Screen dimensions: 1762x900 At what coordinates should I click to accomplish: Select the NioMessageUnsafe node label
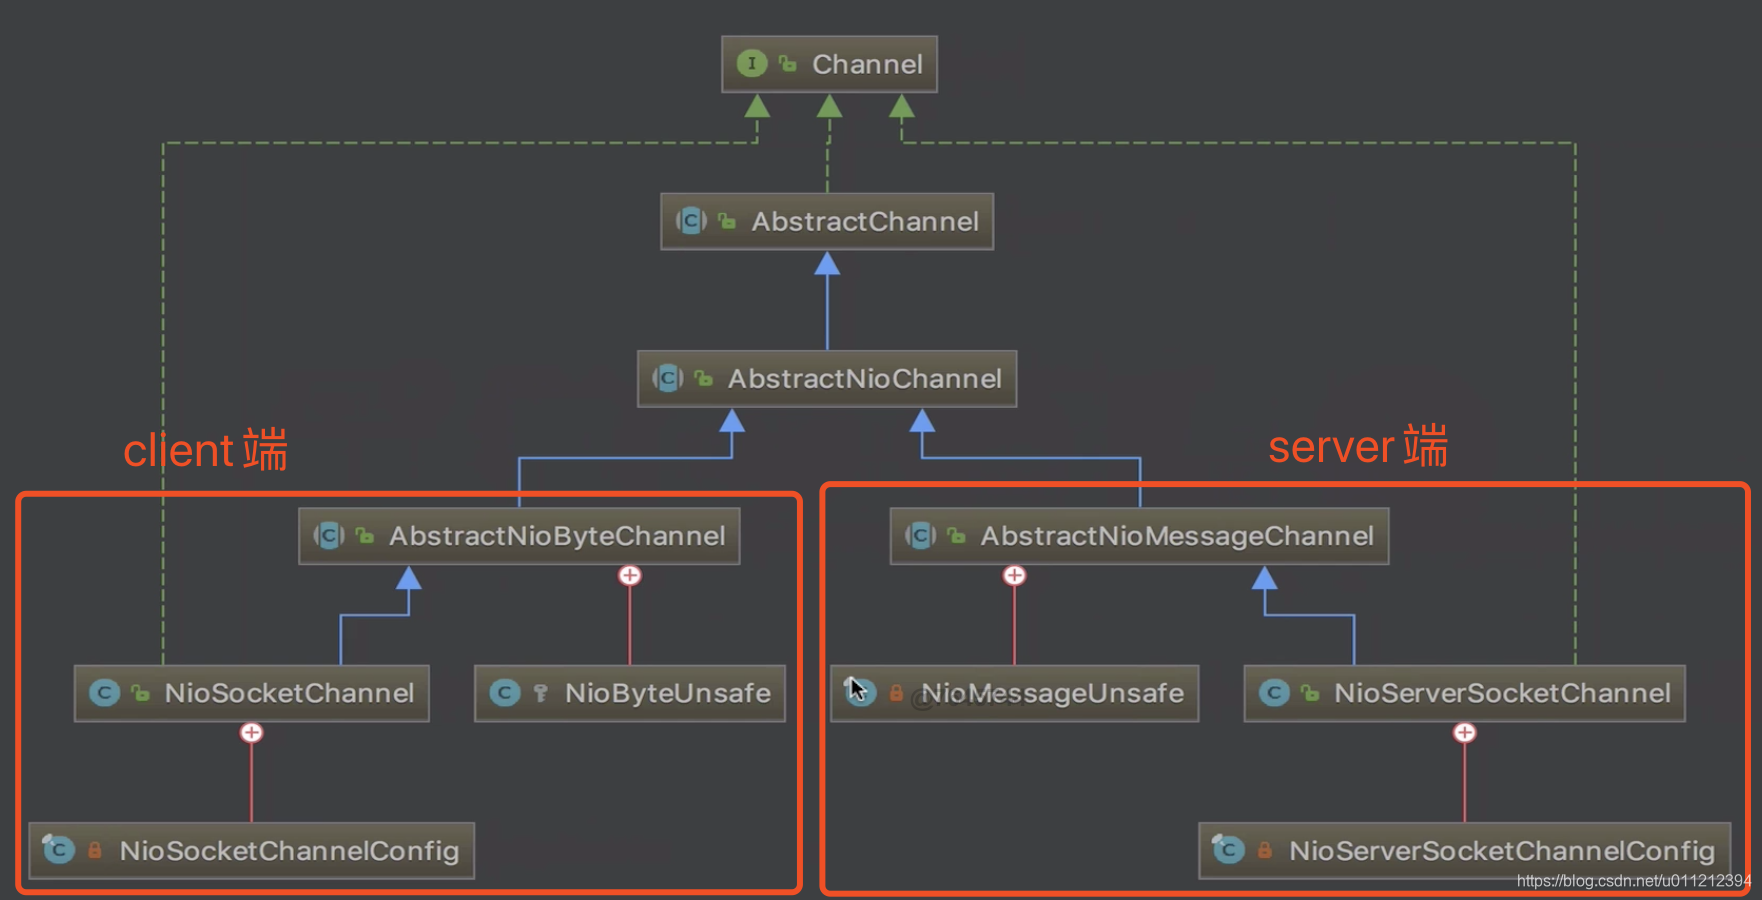click(1052, 693)
